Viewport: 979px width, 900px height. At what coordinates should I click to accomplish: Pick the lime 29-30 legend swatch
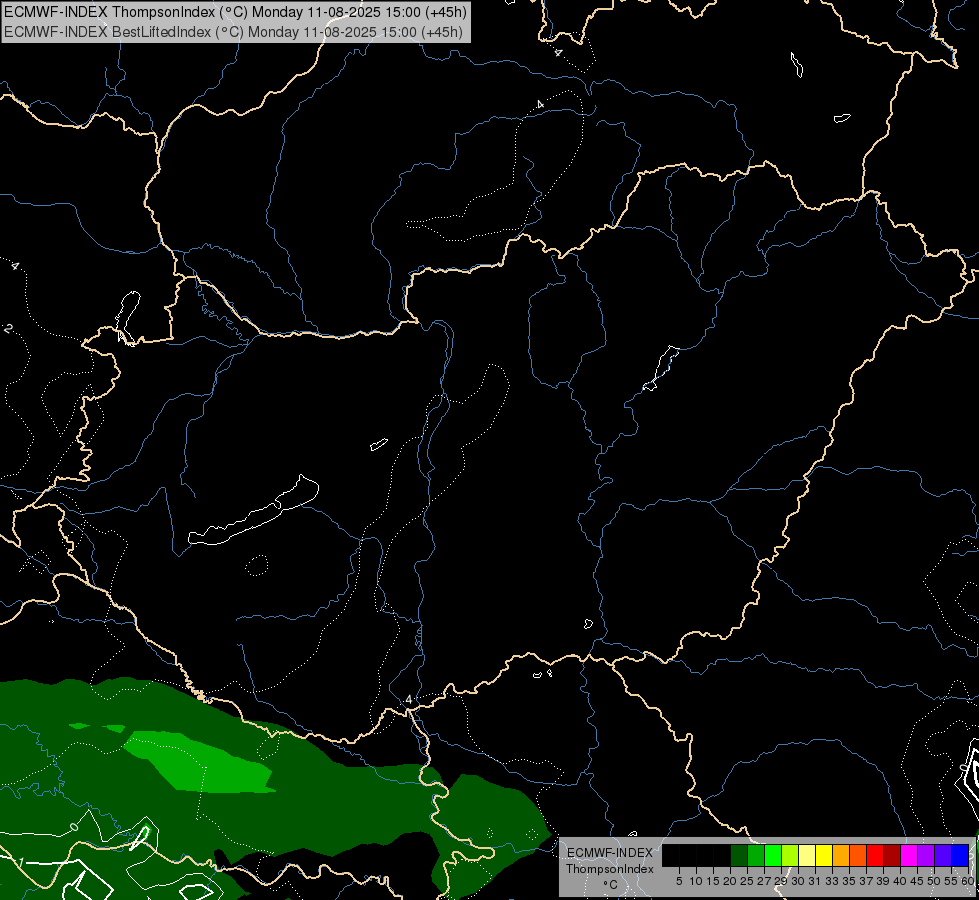click(x=790, y=855)
